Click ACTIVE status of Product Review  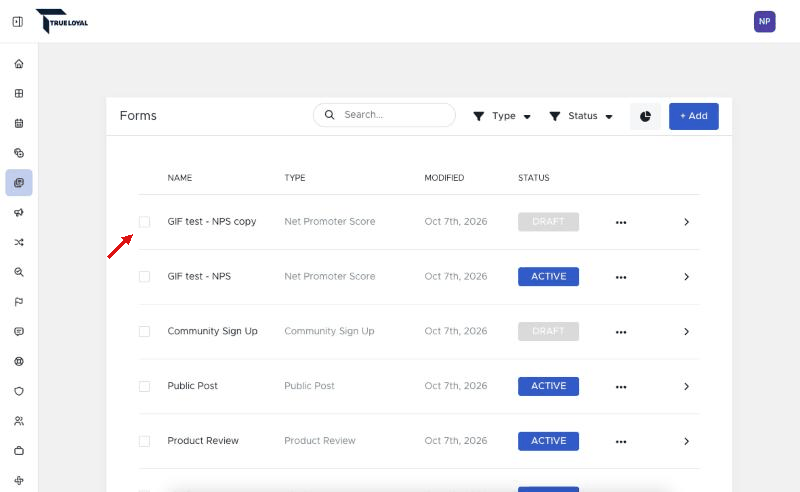tap(548, 441)
